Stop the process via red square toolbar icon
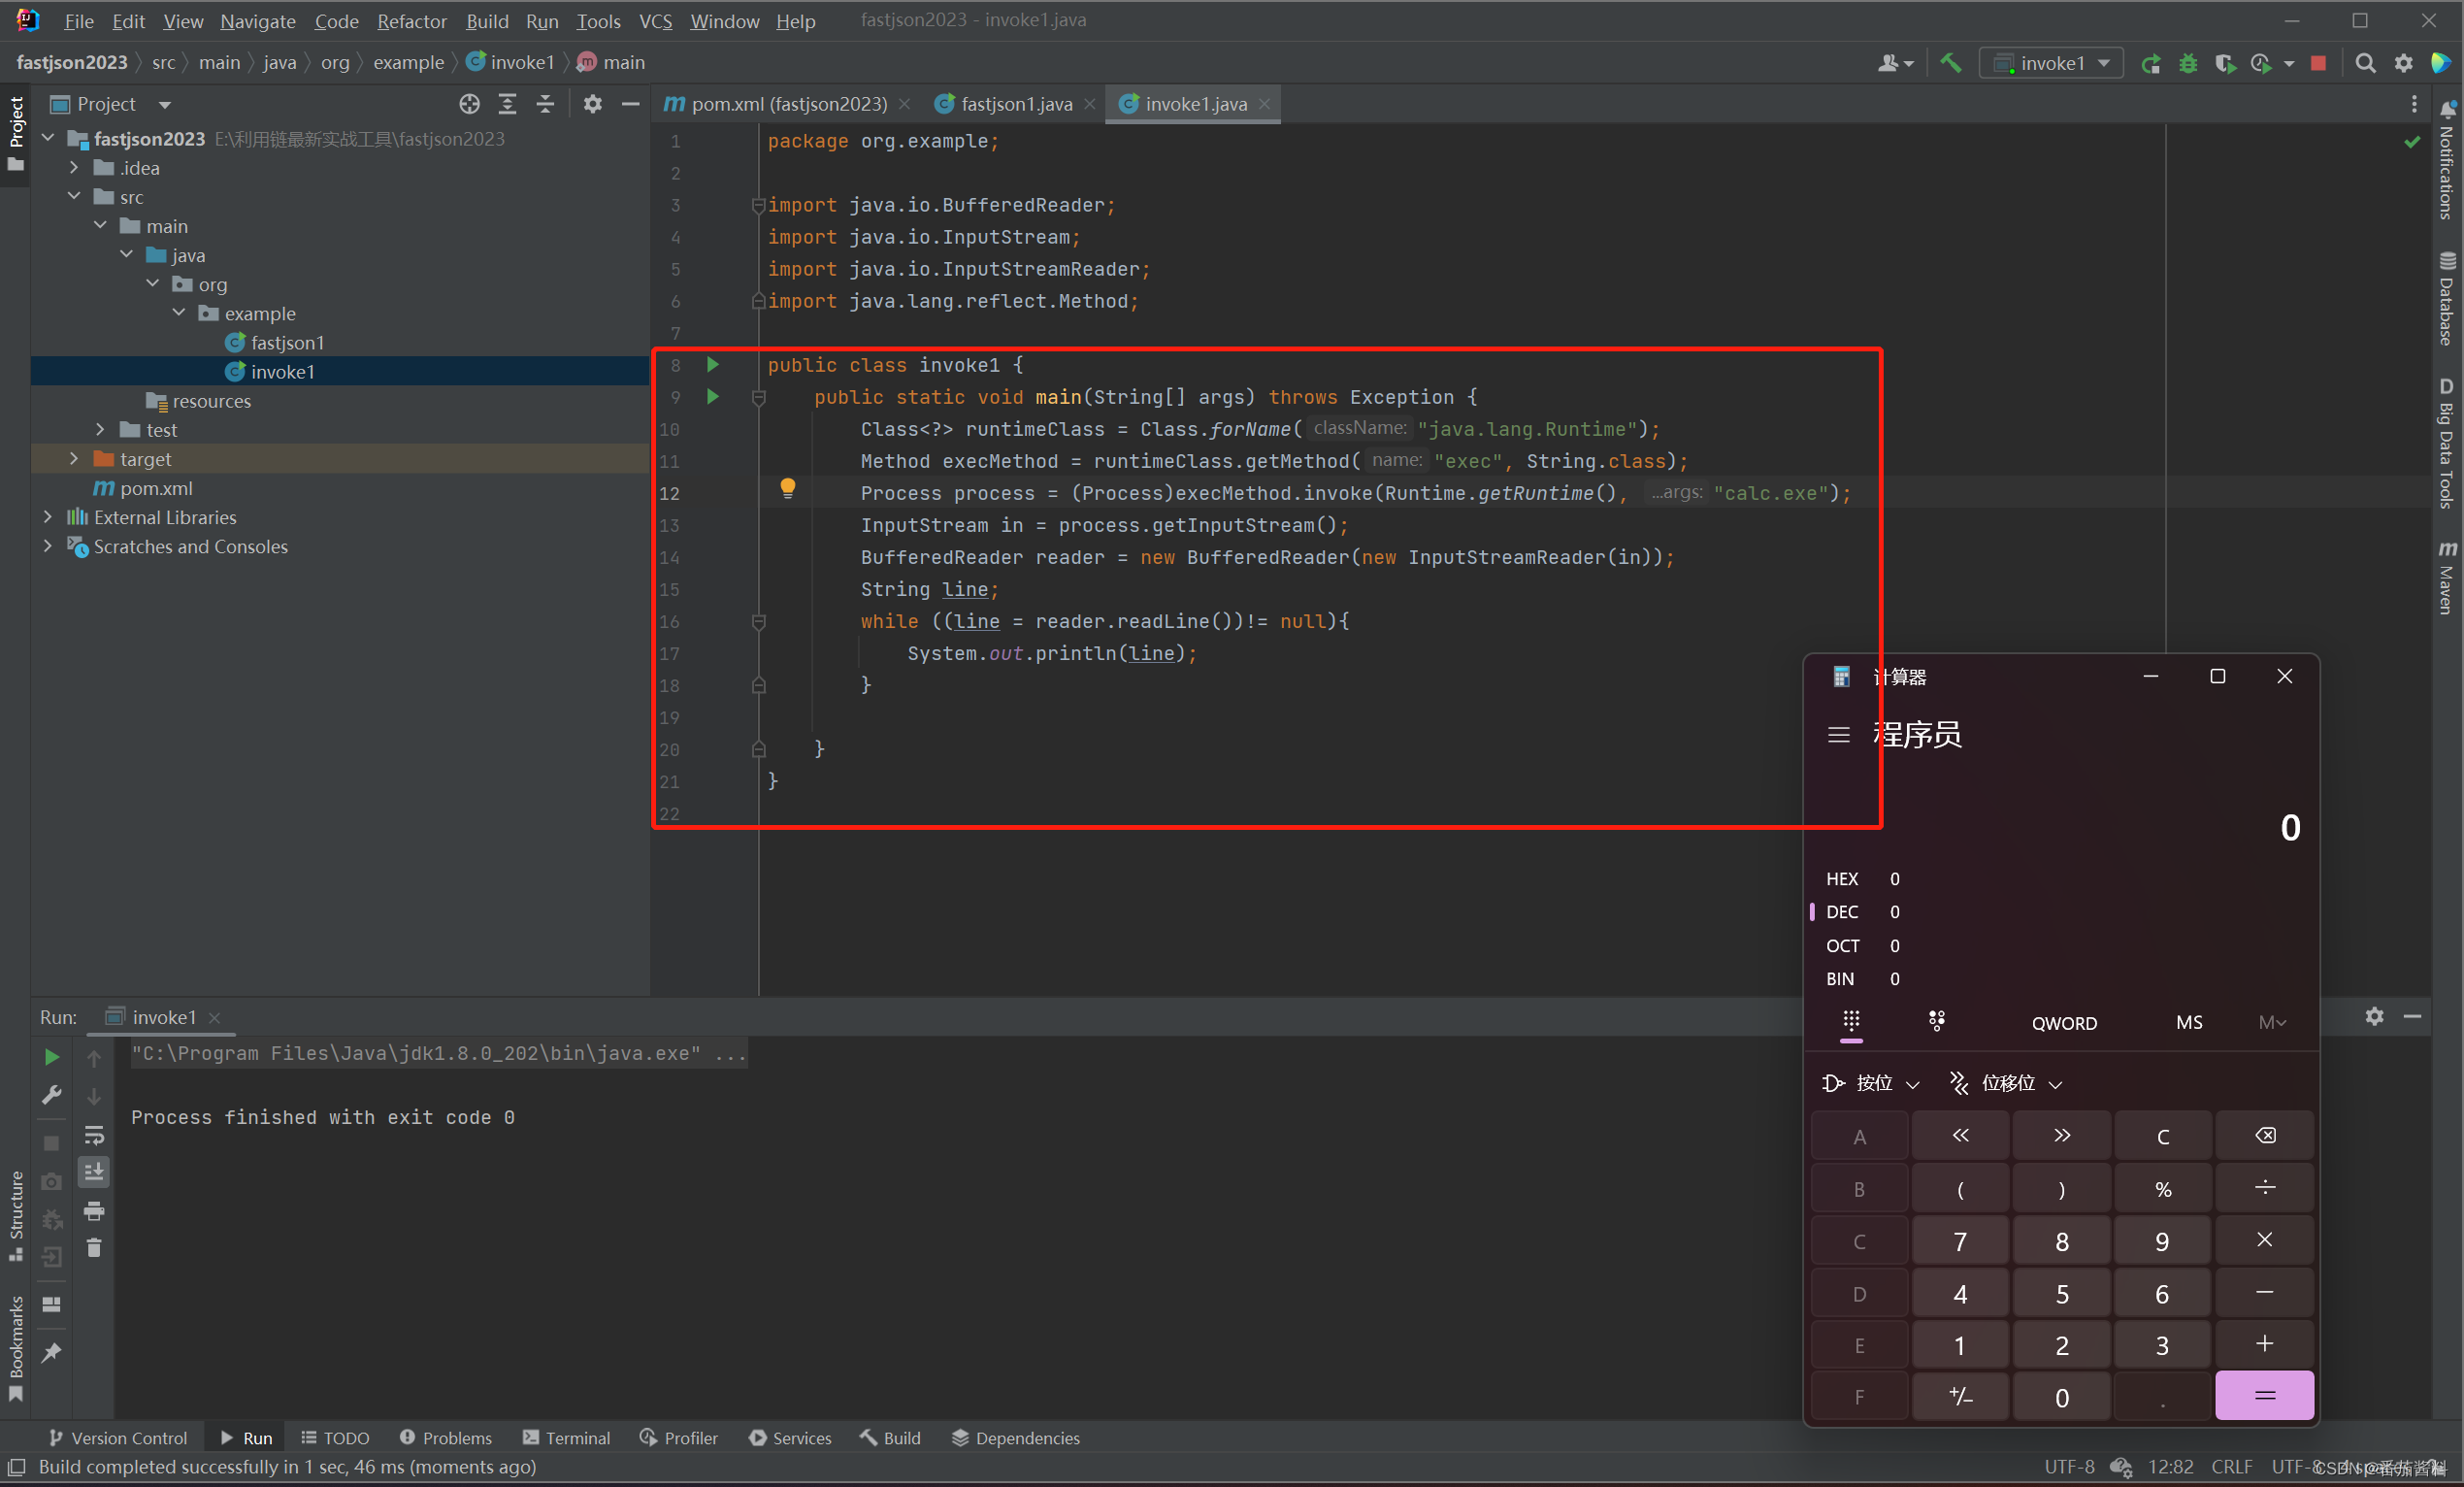Image resolution: width=2464 pixels, height=1487 pixels. click(2318, 62)
